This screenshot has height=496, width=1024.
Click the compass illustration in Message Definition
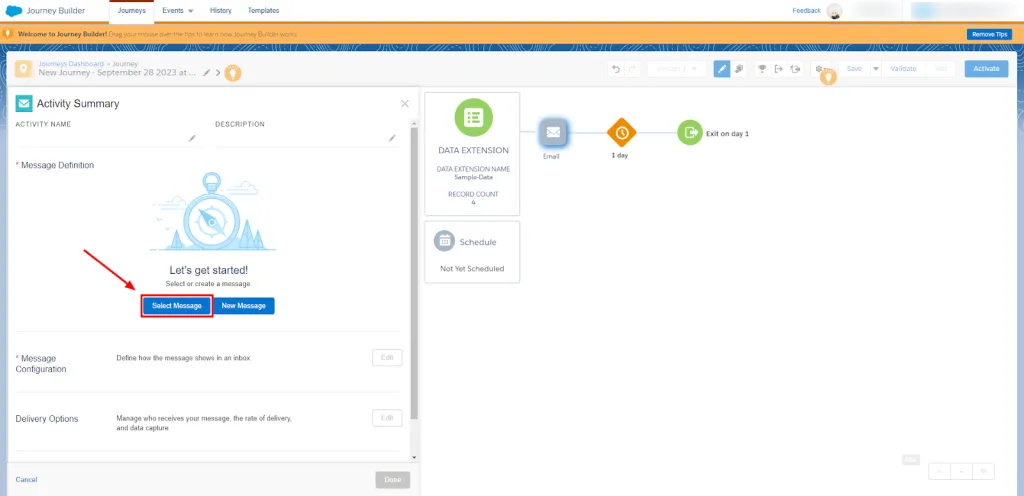tap(212, 211)
